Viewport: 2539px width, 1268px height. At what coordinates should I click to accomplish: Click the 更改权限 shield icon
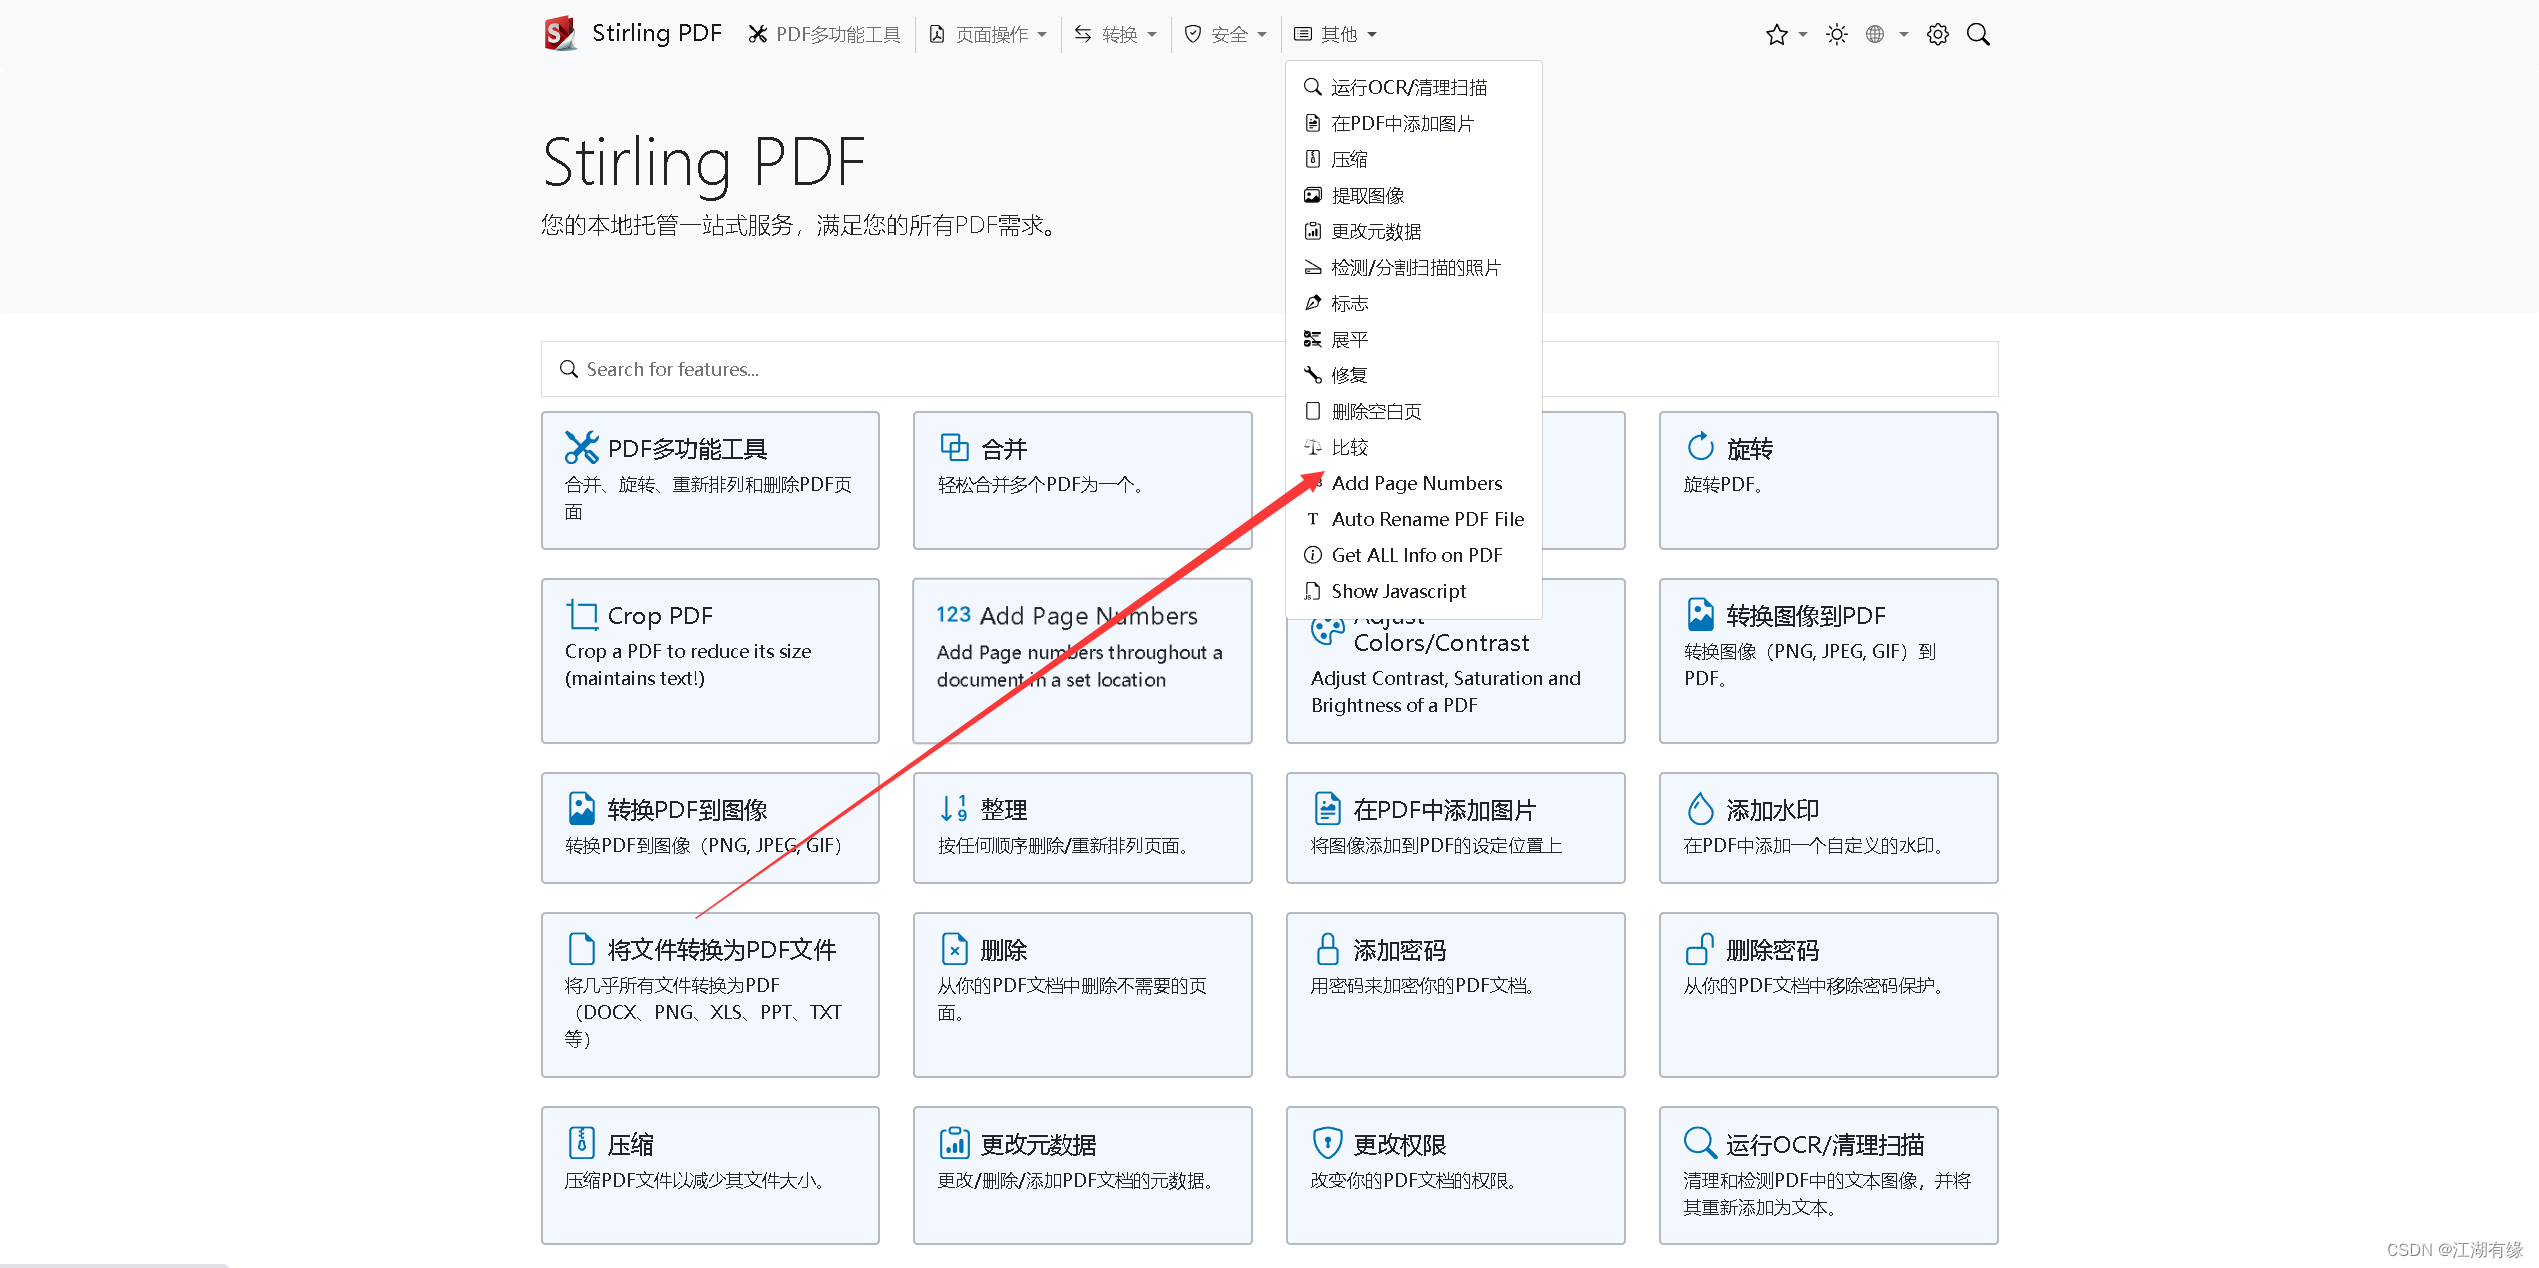coord(1327,1142)
